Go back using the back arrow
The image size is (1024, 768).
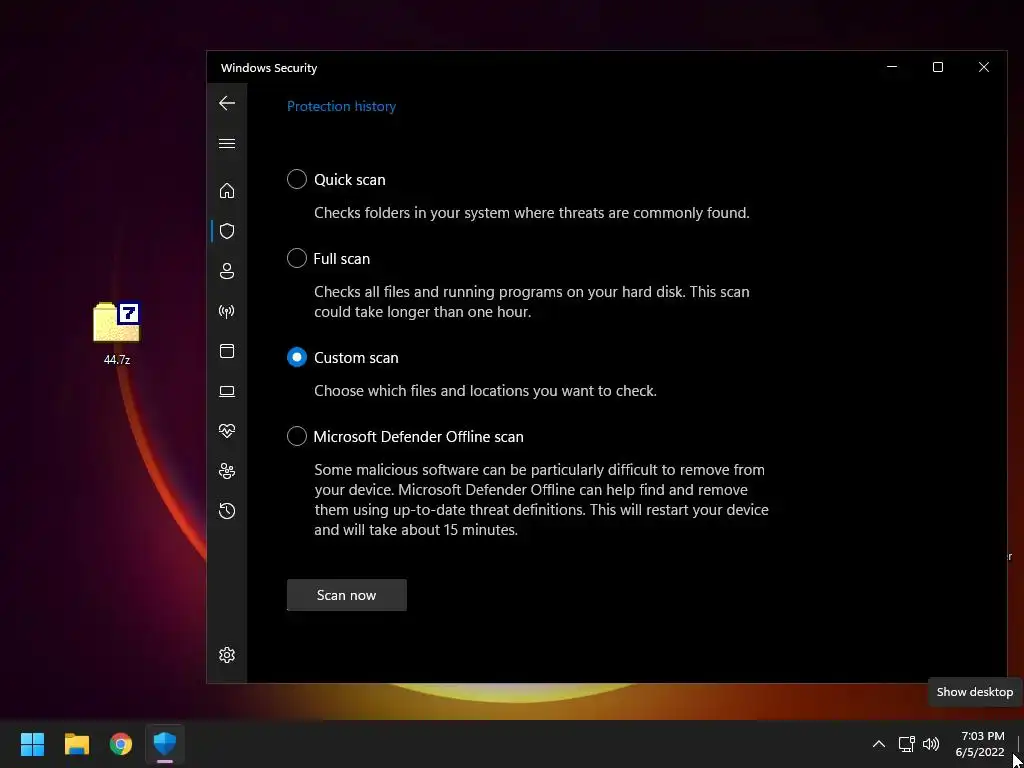pos(227,103)
